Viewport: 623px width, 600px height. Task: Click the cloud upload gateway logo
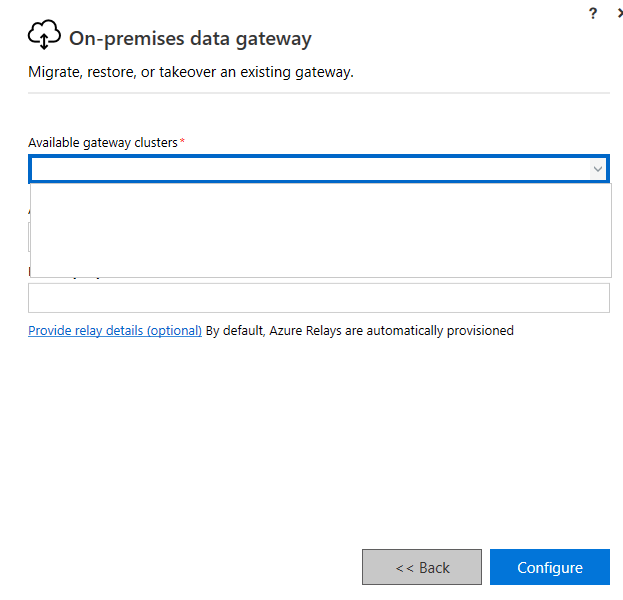44,35
